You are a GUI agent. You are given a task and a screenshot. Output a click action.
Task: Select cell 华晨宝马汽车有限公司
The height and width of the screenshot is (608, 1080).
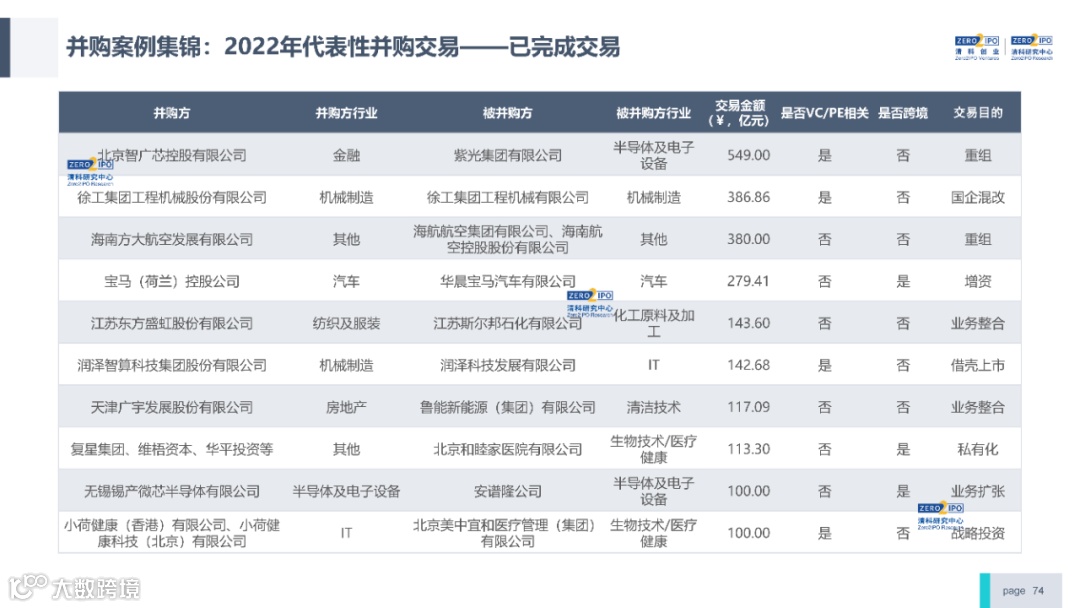(508, 281)
